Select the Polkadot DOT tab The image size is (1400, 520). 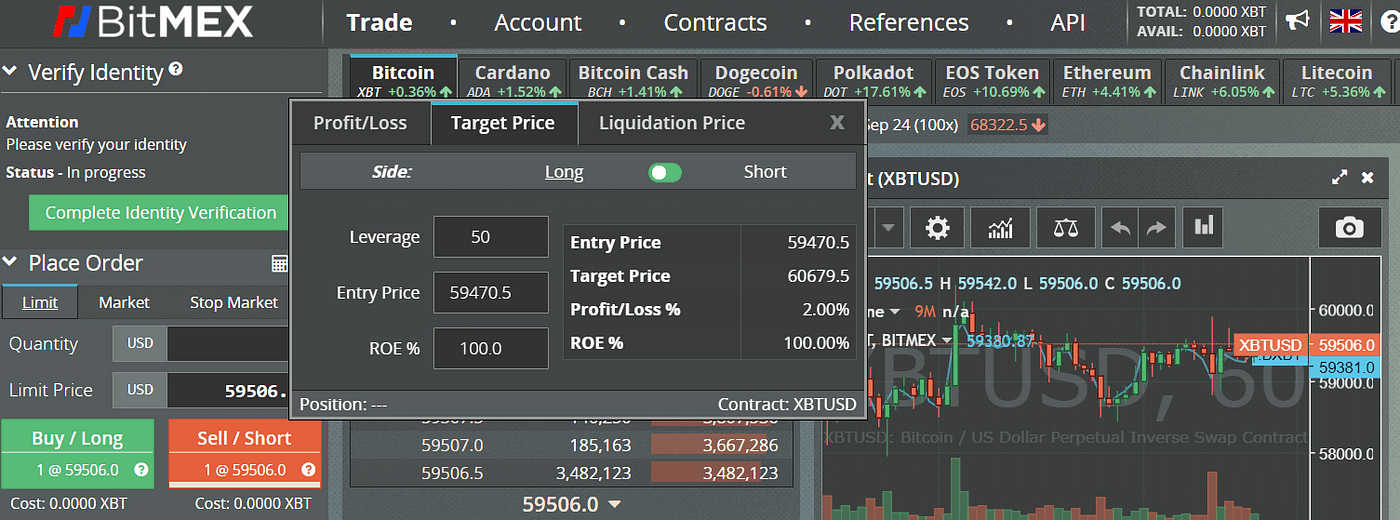pyautogui.click(x=874, y=80)
